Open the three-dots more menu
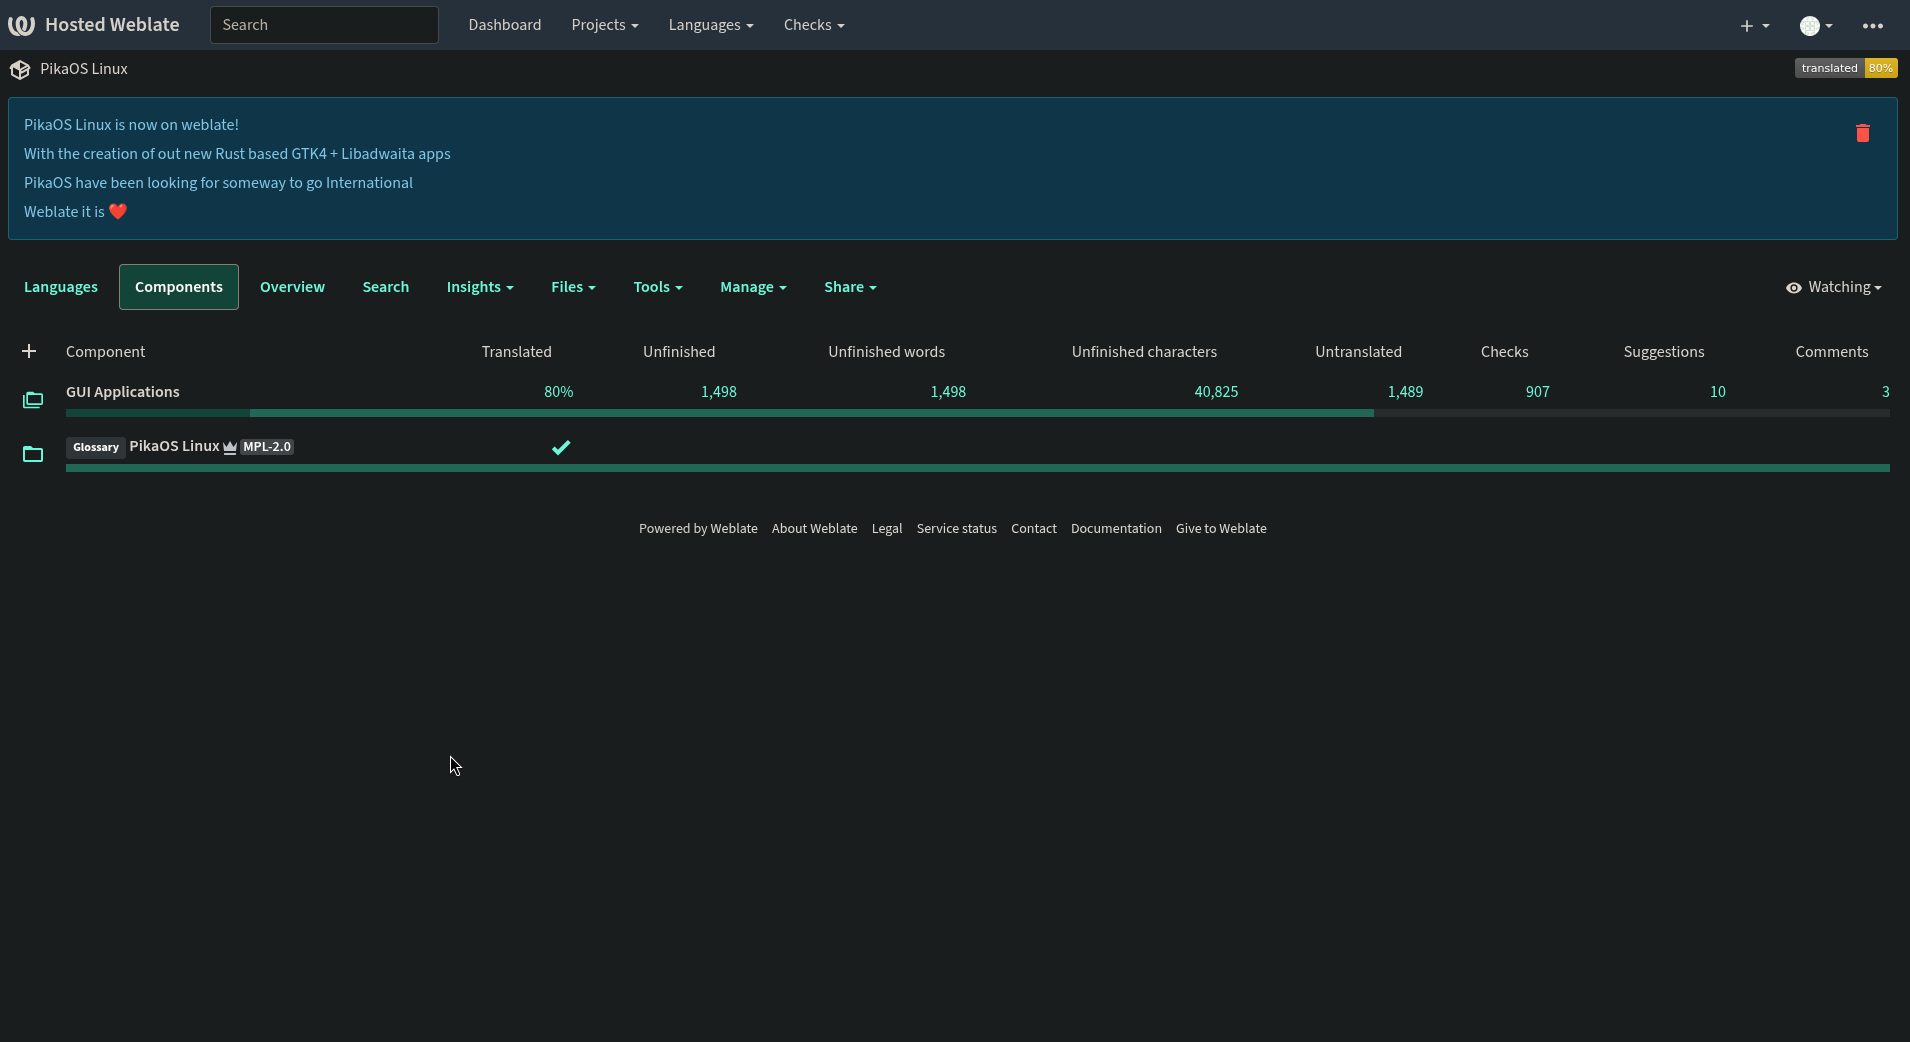The height and width of the screenshot is (1042, 1910). click(1873, 26)
